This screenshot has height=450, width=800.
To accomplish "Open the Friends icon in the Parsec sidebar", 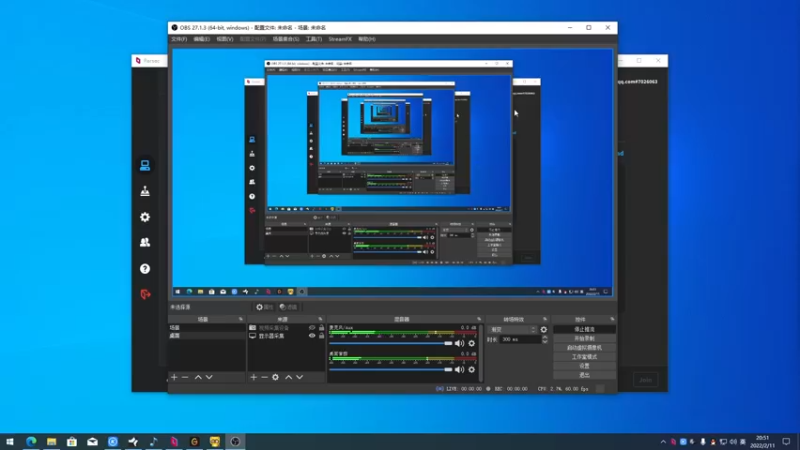I will (145, 242).
